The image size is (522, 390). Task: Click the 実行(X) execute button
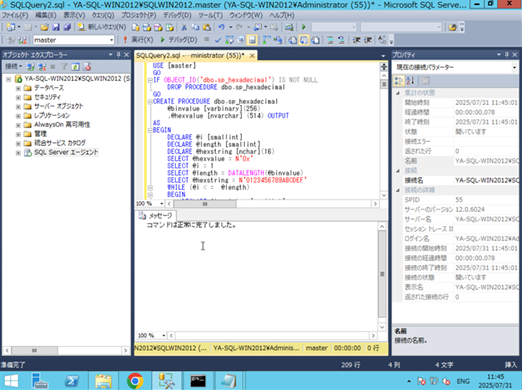tap(138, 40)
